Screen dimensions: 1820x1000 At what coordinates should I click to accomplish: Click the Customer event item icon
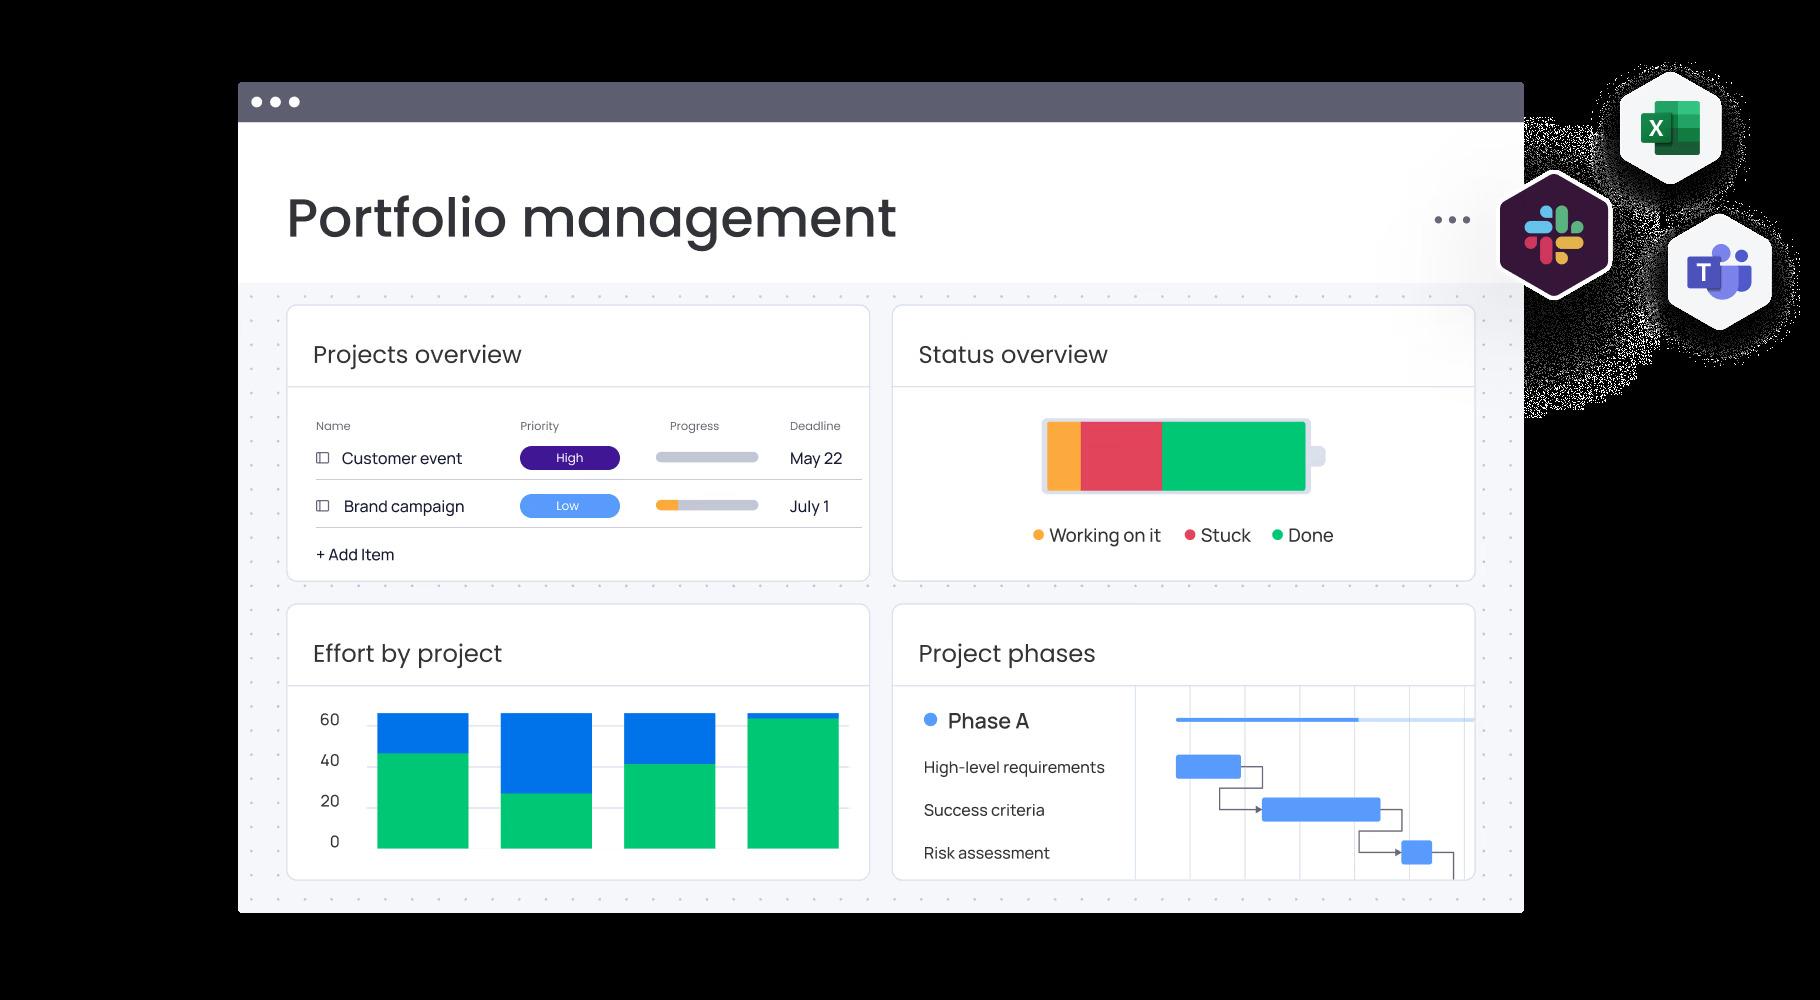(322, 457)
